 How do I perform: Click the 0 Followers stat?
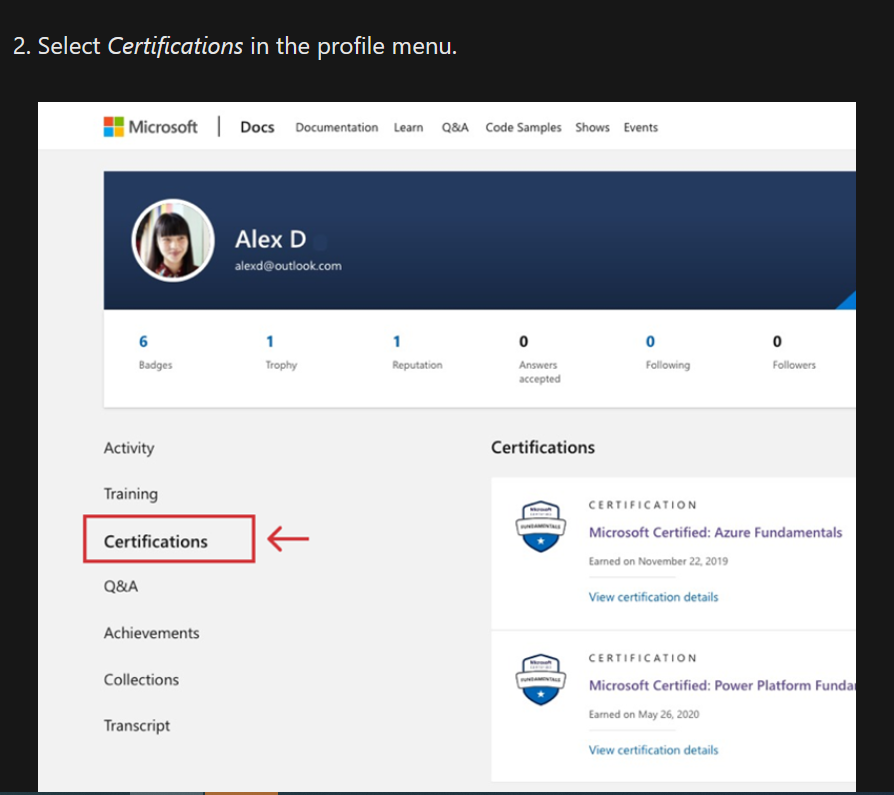[794, 352]
